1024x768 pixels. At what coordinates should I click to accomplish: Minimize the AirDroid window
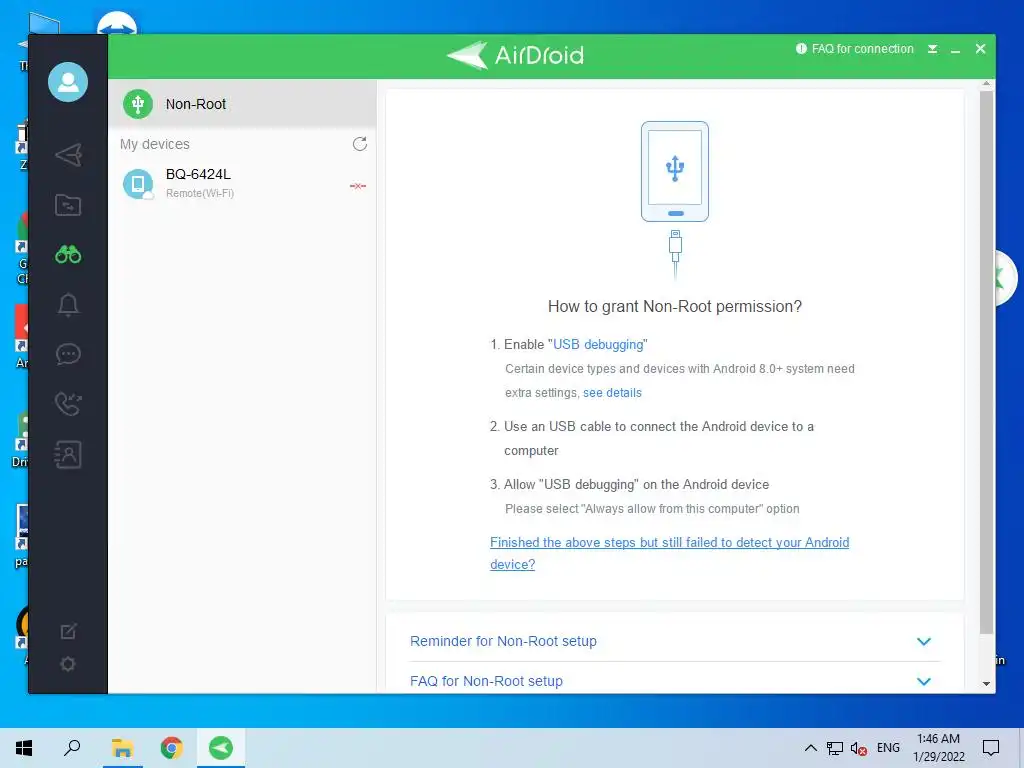[x=955, y=50]
